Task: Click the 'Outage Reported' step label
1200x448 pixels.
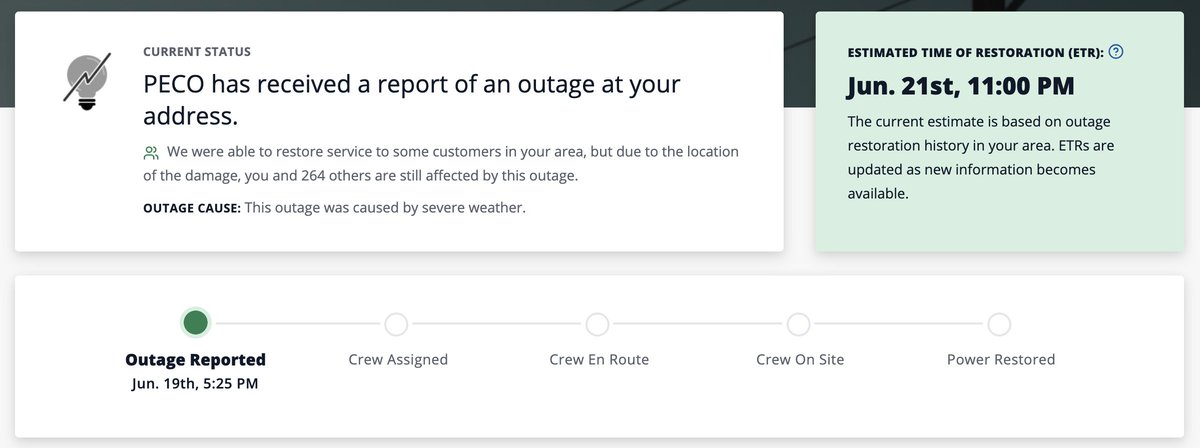Action: click(195, 360)
